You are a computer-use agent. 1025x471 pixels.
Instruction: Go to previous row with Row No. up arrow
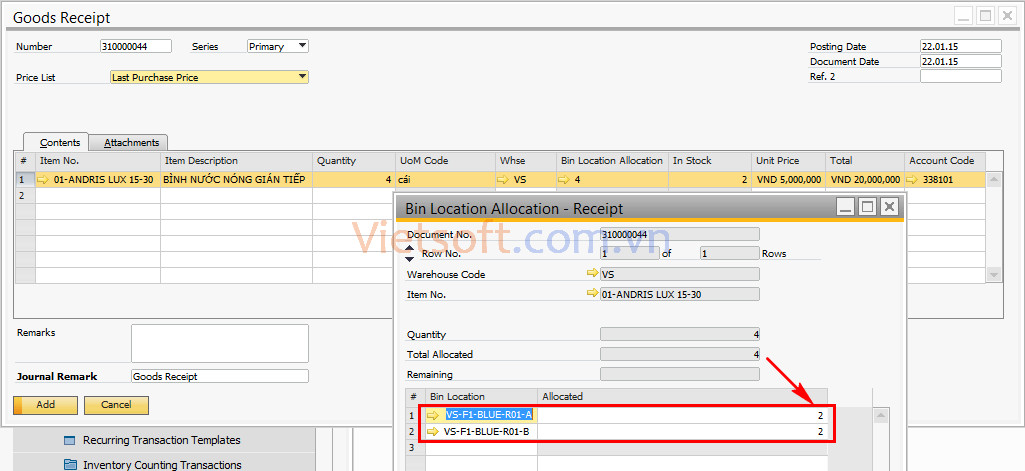pyautogui.click(x=409, y=248)
